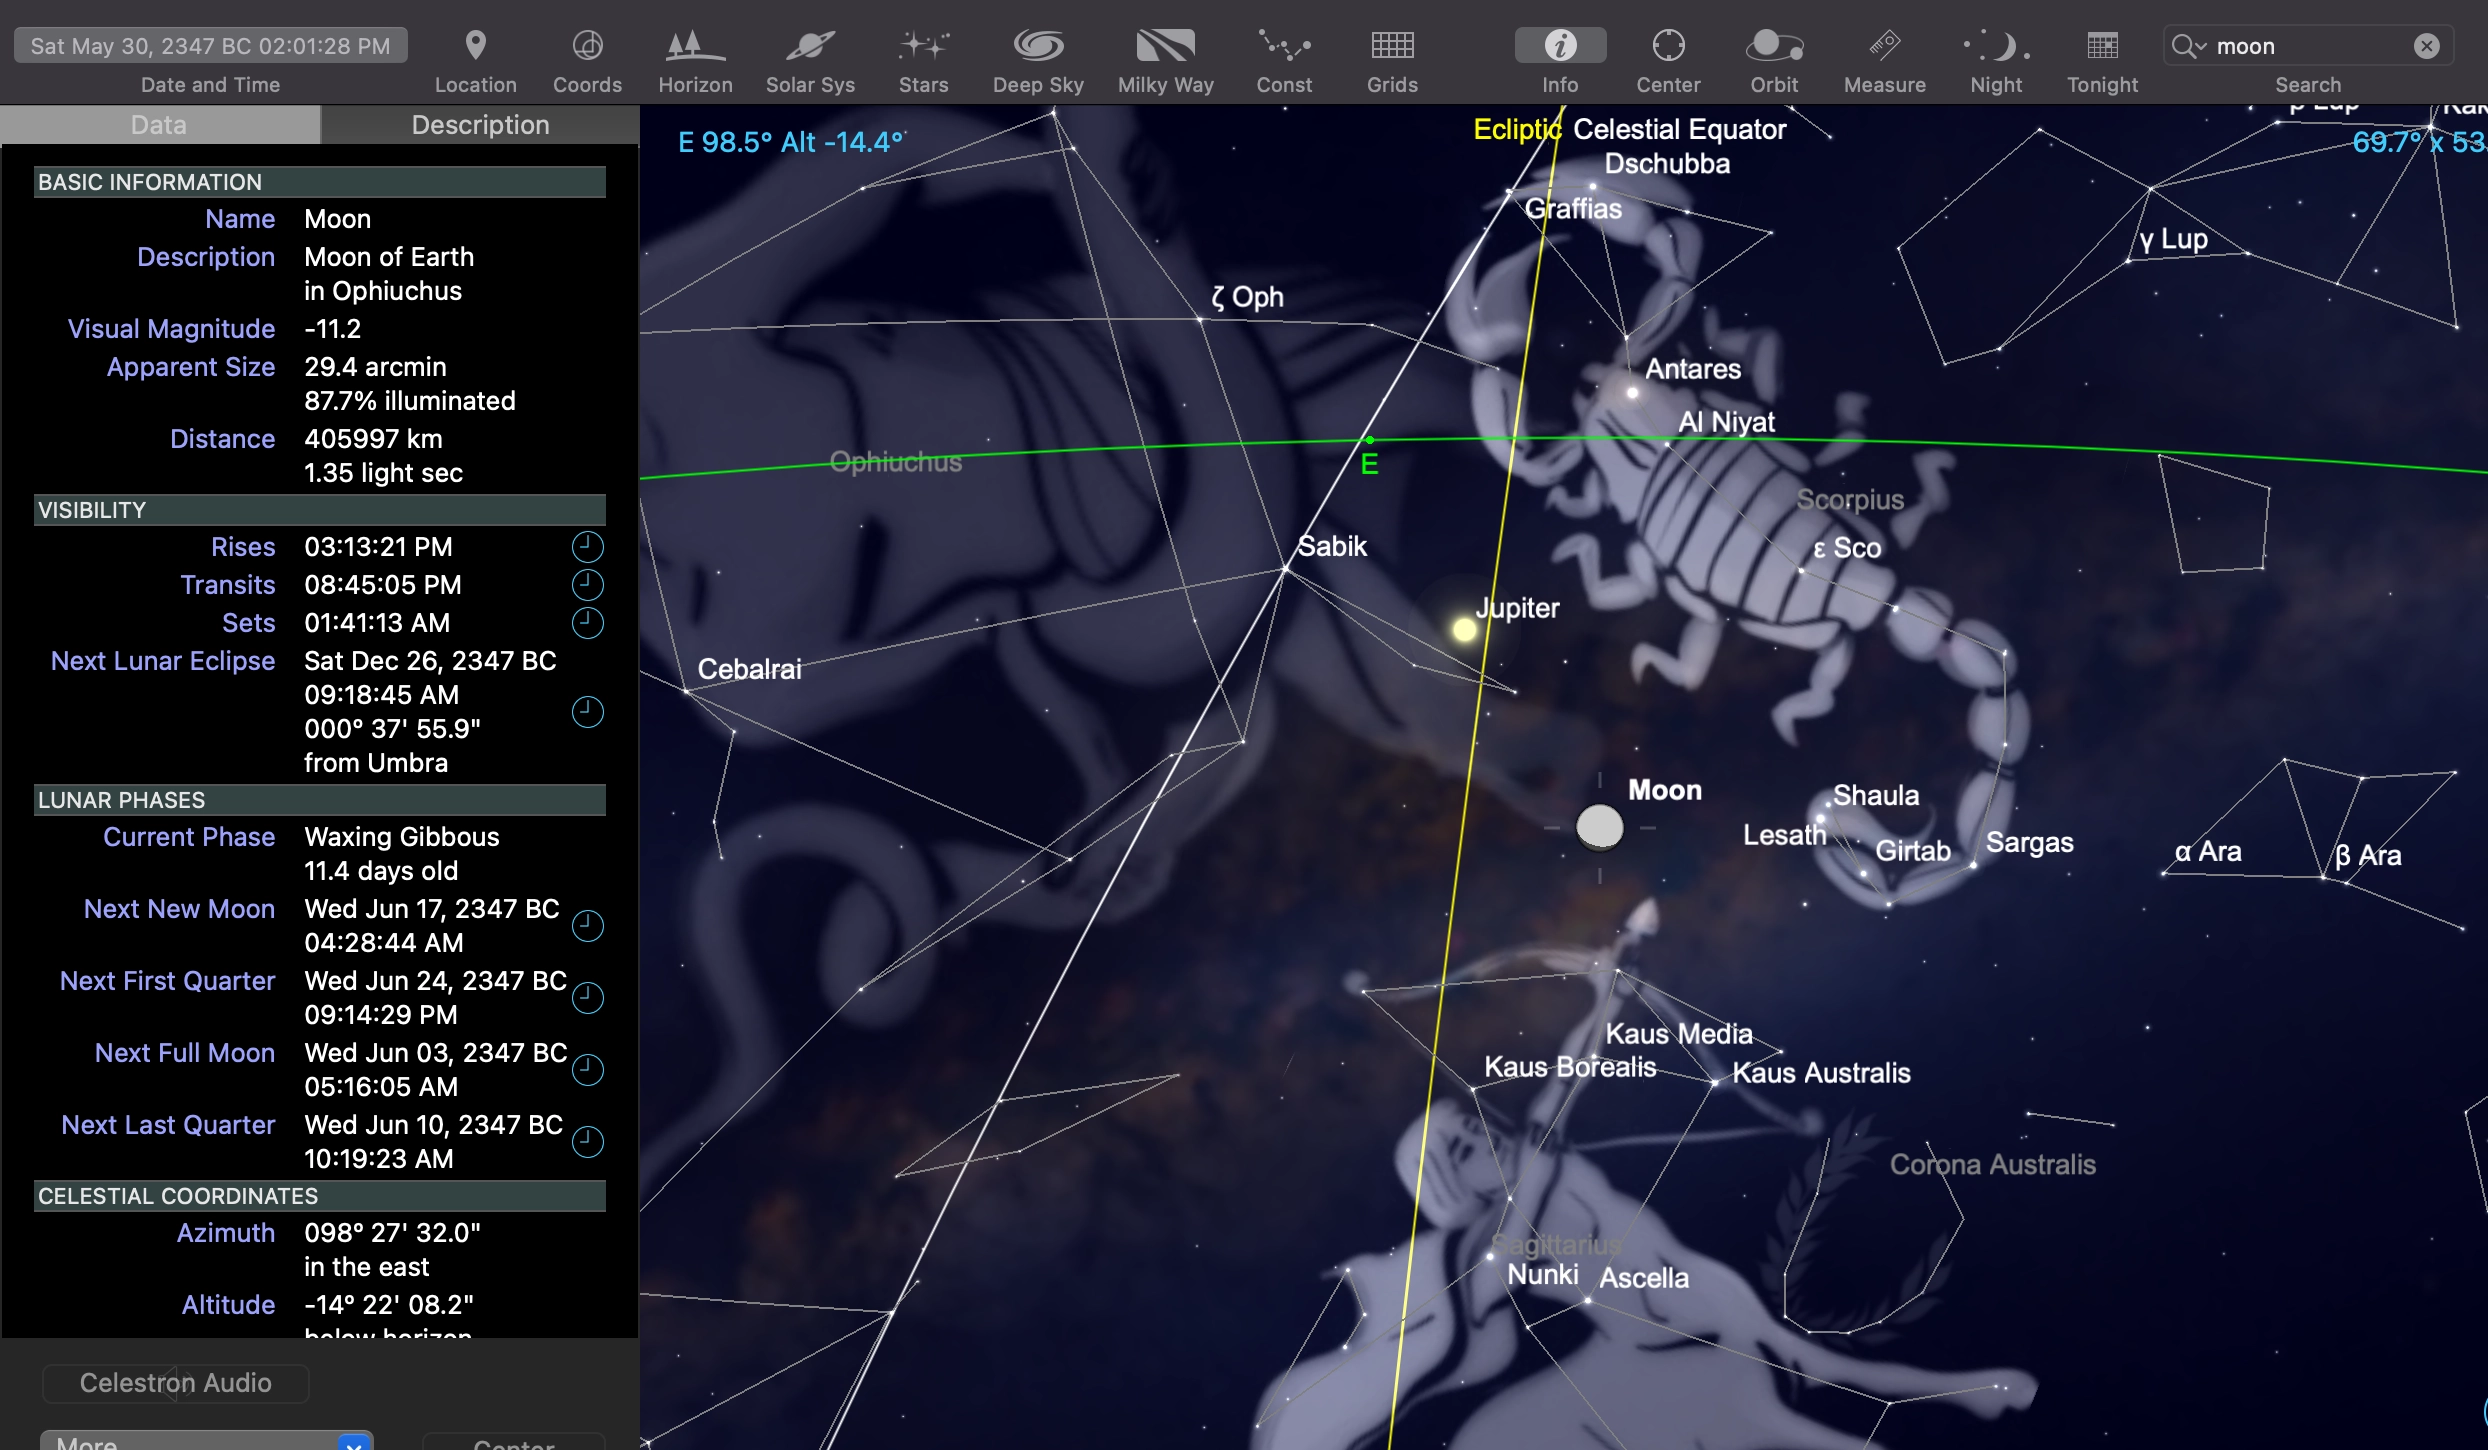Enable Night vision mode
2488x1450 pixels.
(1996, 46)
